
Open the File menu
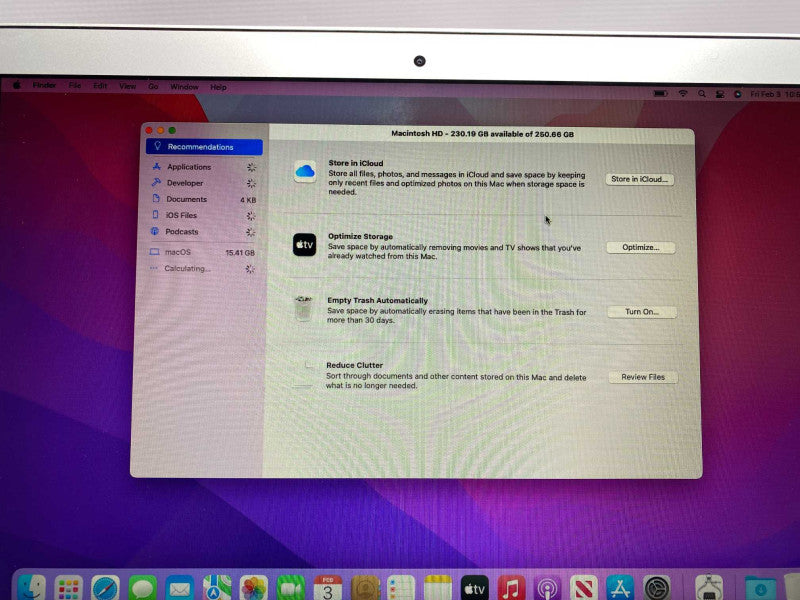(75, 86)
